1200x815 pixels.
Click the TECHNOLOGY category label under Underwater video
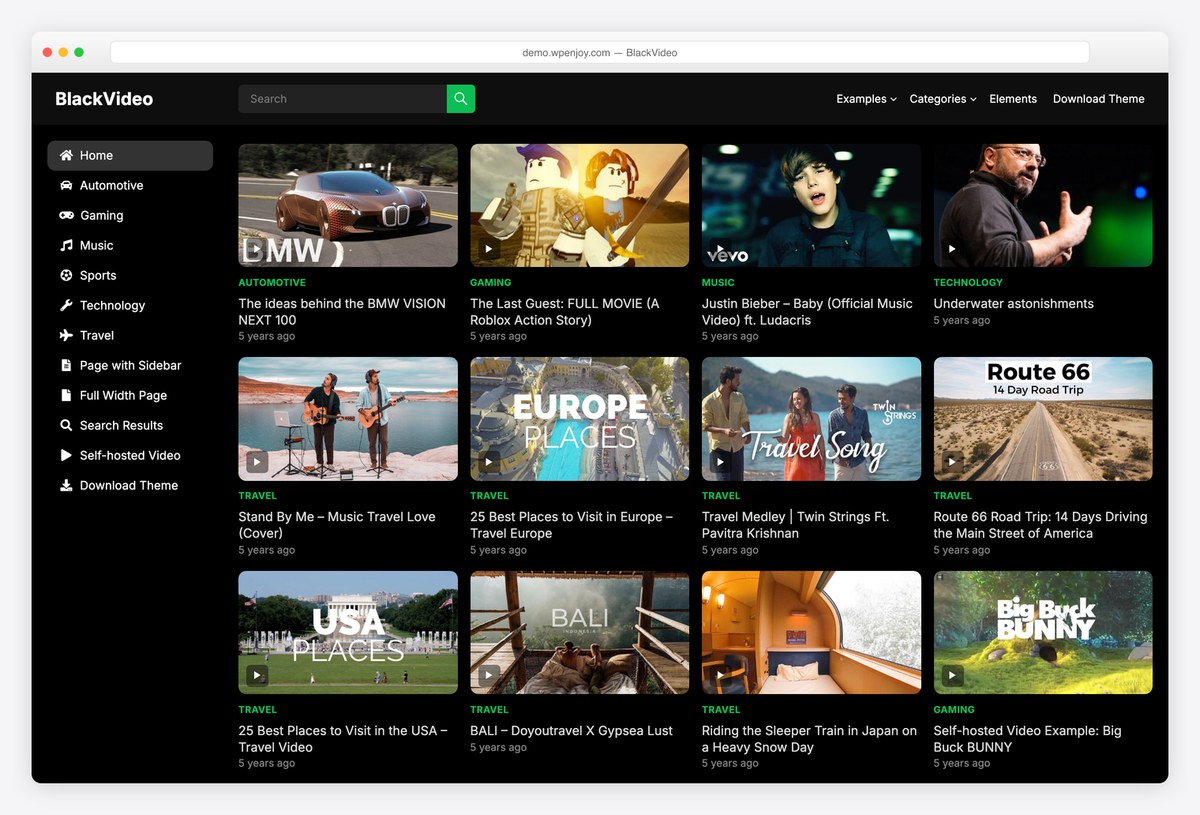pos(968,283)
